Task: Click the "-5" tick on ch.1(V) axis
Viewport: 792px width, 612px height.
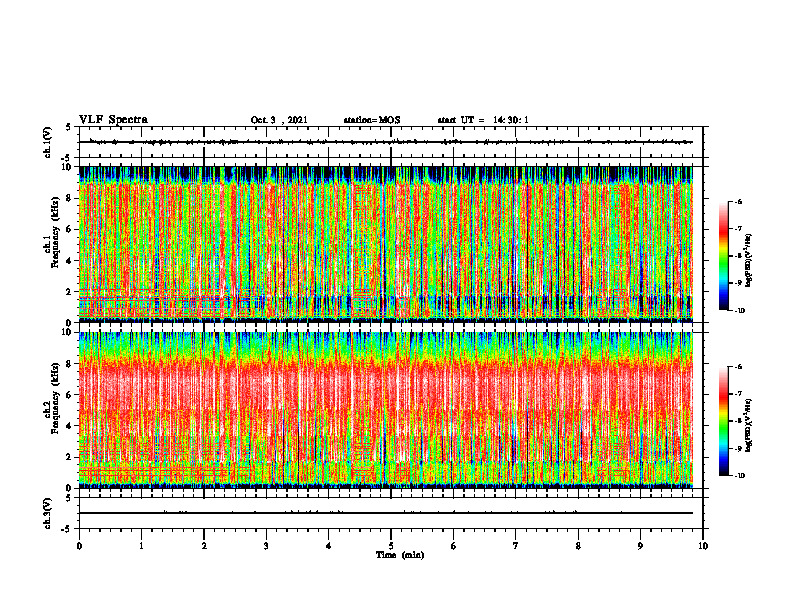Action: point(67,159)
